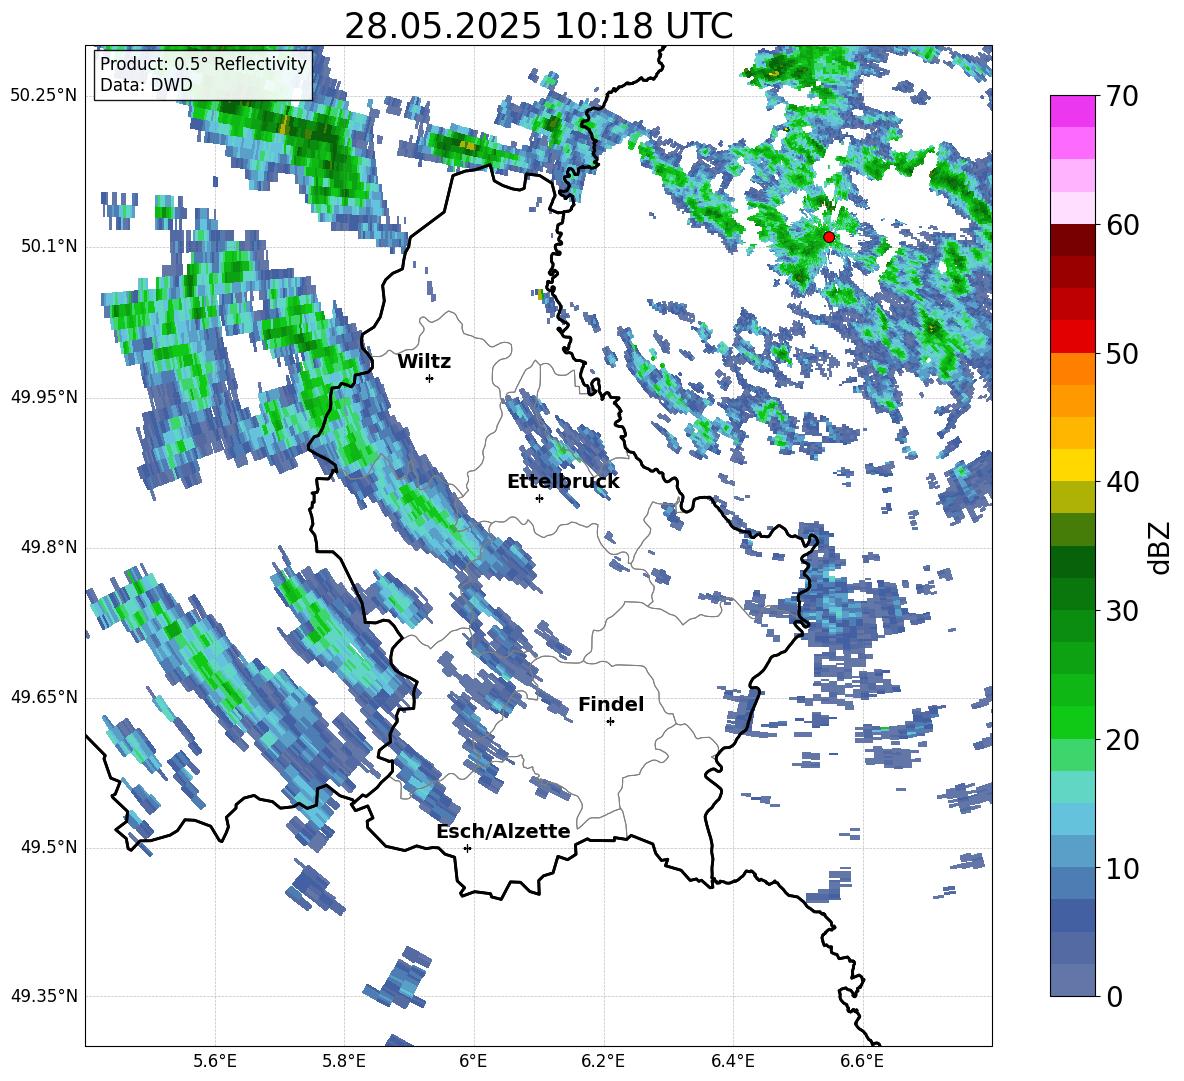Click the Findel city label
The width and height of the screenshot is (1184, 1081).
point(611,704)
